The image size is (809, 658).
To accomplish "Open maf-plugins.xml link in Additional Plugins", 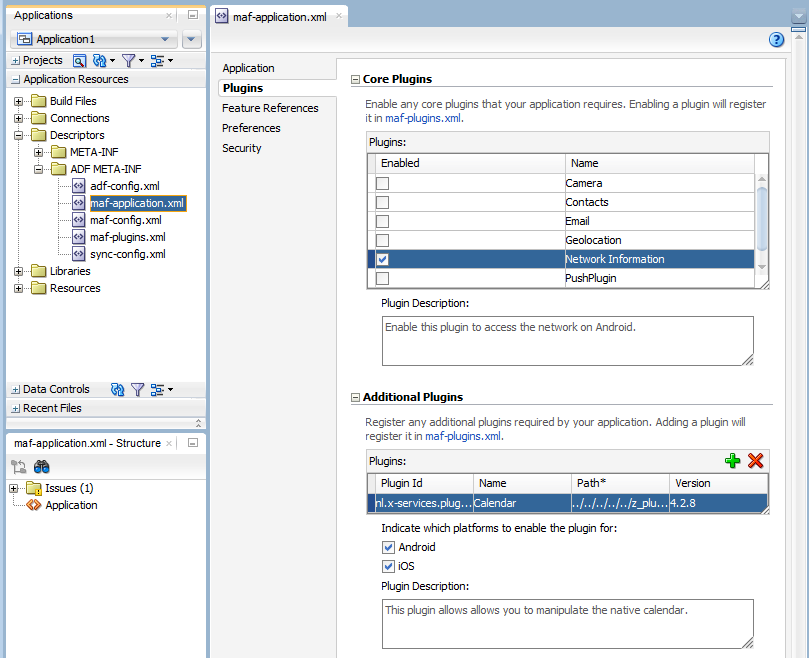I will click(463, 436).
